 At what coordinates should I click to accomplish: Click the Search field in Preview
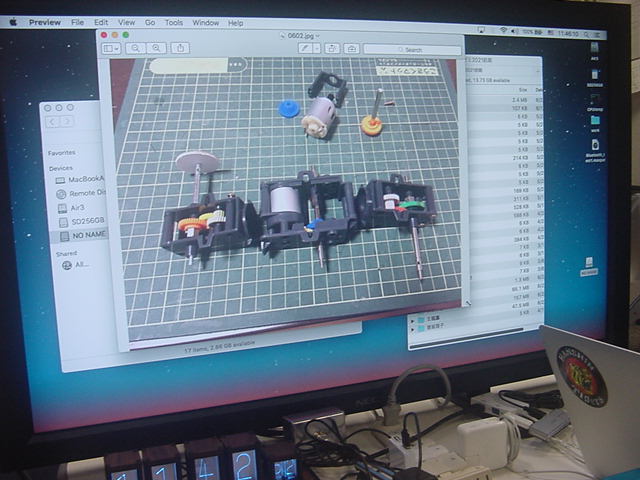point(412,50)
